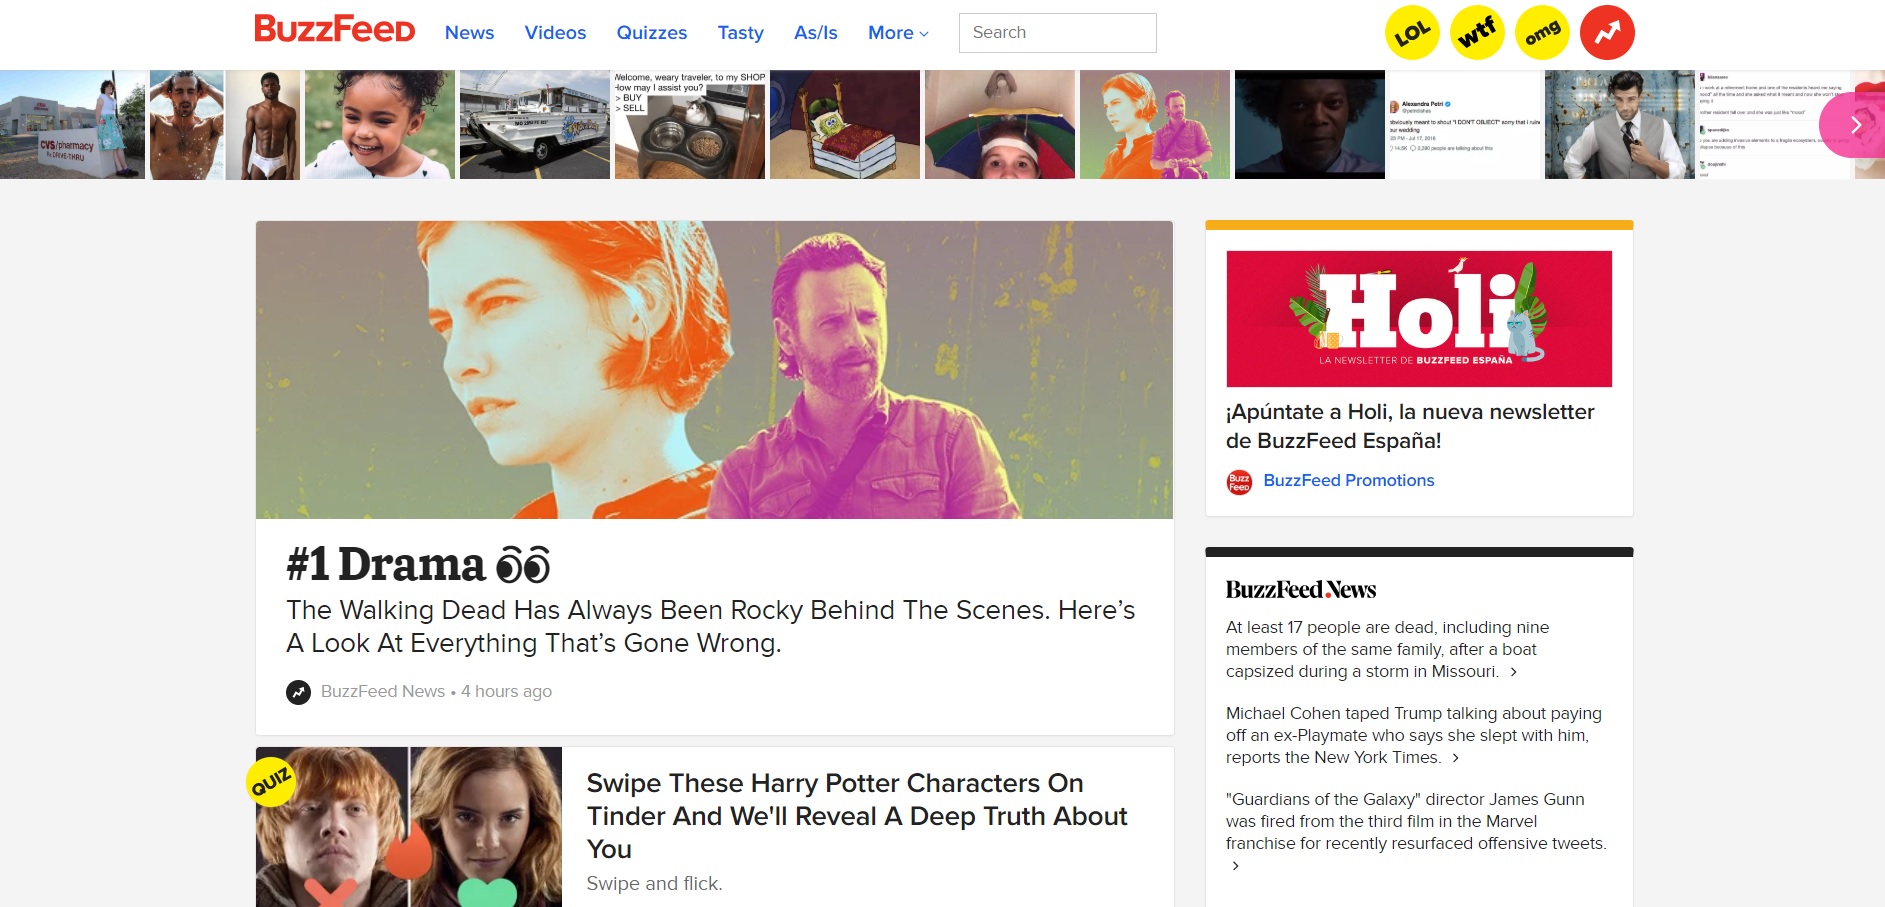Open the umbrella hat thumbnail

1000,125
